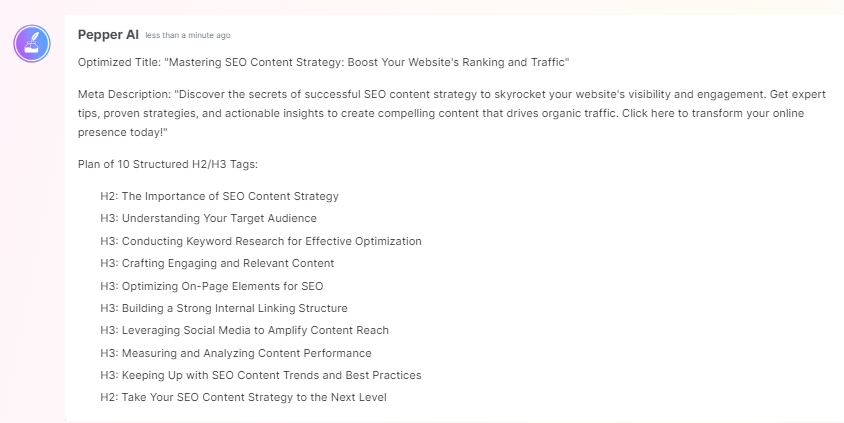This screenshot has height=423, width=844.
Task: Click 'H3: Keeping Up with SEO Content Trends'
Action: coord(261,375)
